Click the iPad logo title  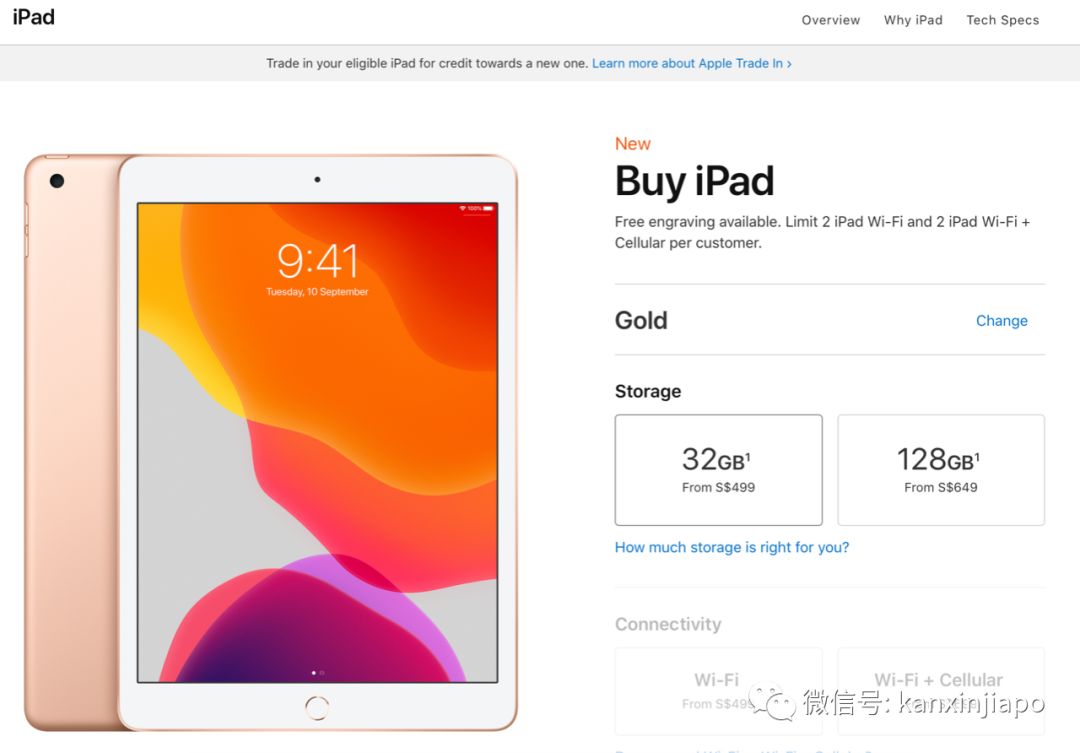click(x=34, y=17)
